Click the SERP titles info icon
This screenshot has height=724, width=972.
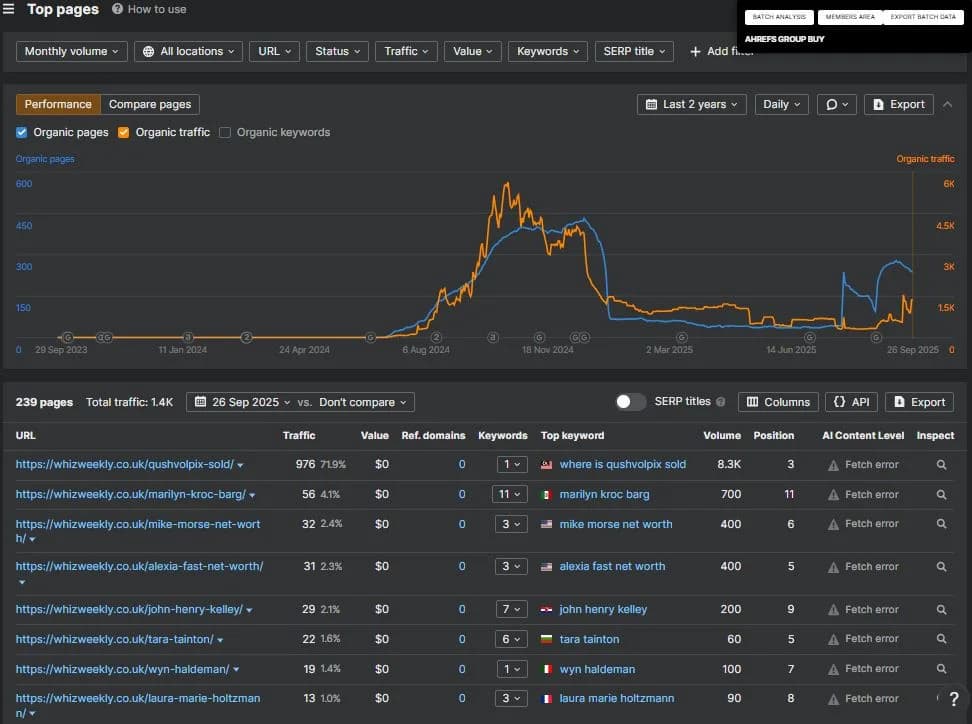tap(720, 402)
